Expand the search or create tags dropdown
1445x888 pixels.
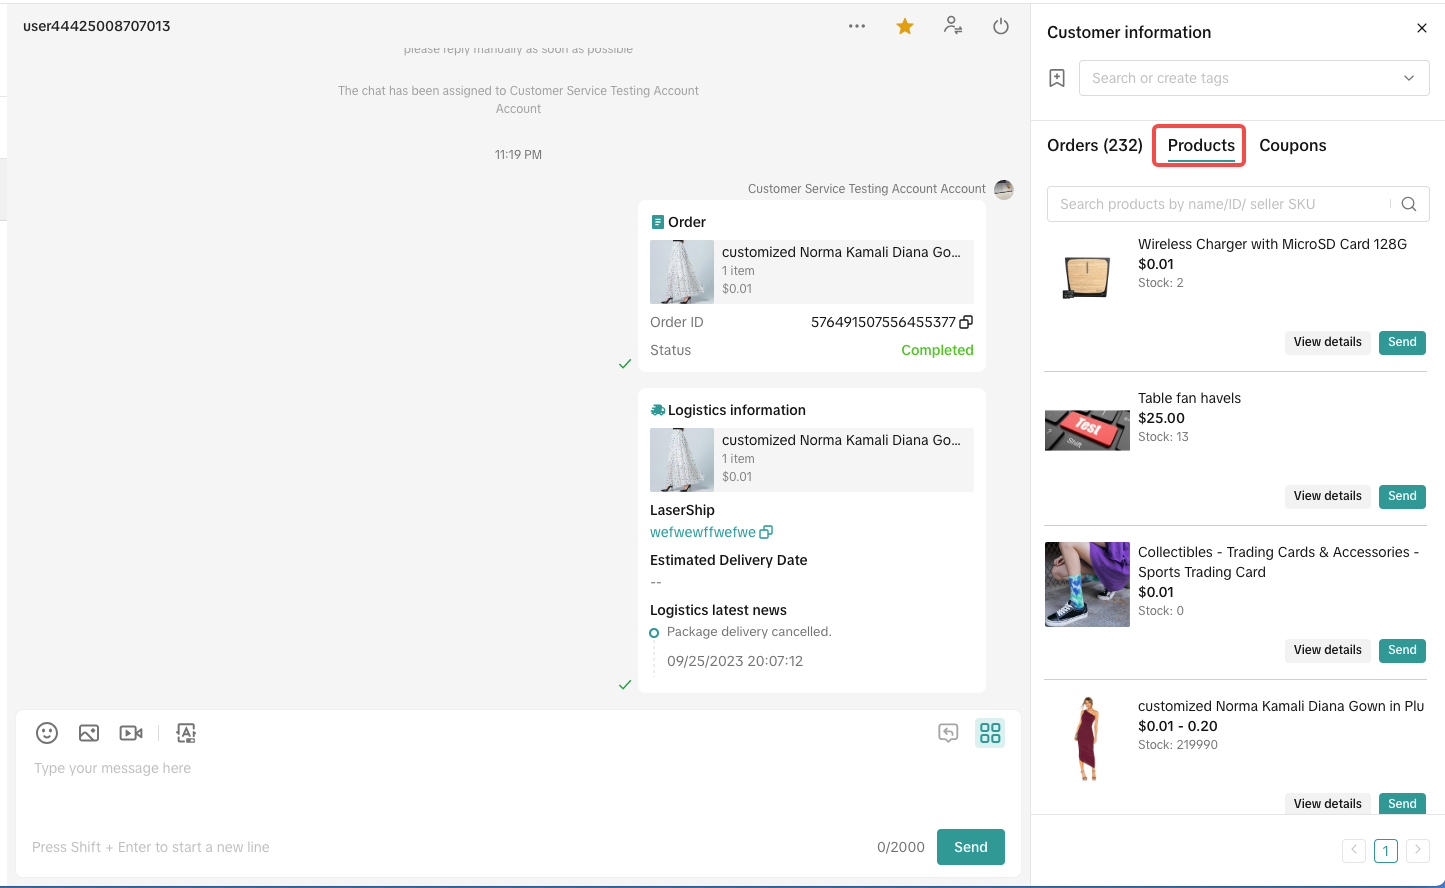tap(1408, 78)
